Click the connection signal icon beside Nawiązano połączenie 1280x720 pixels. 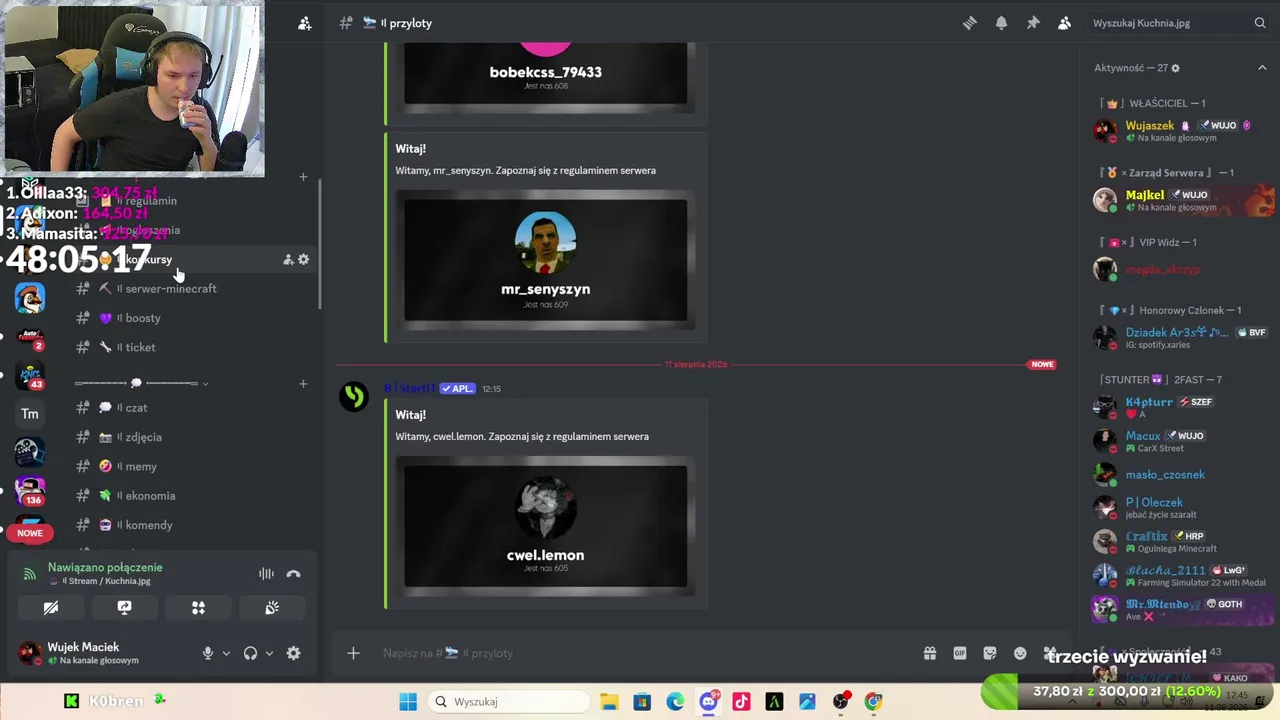30,574
